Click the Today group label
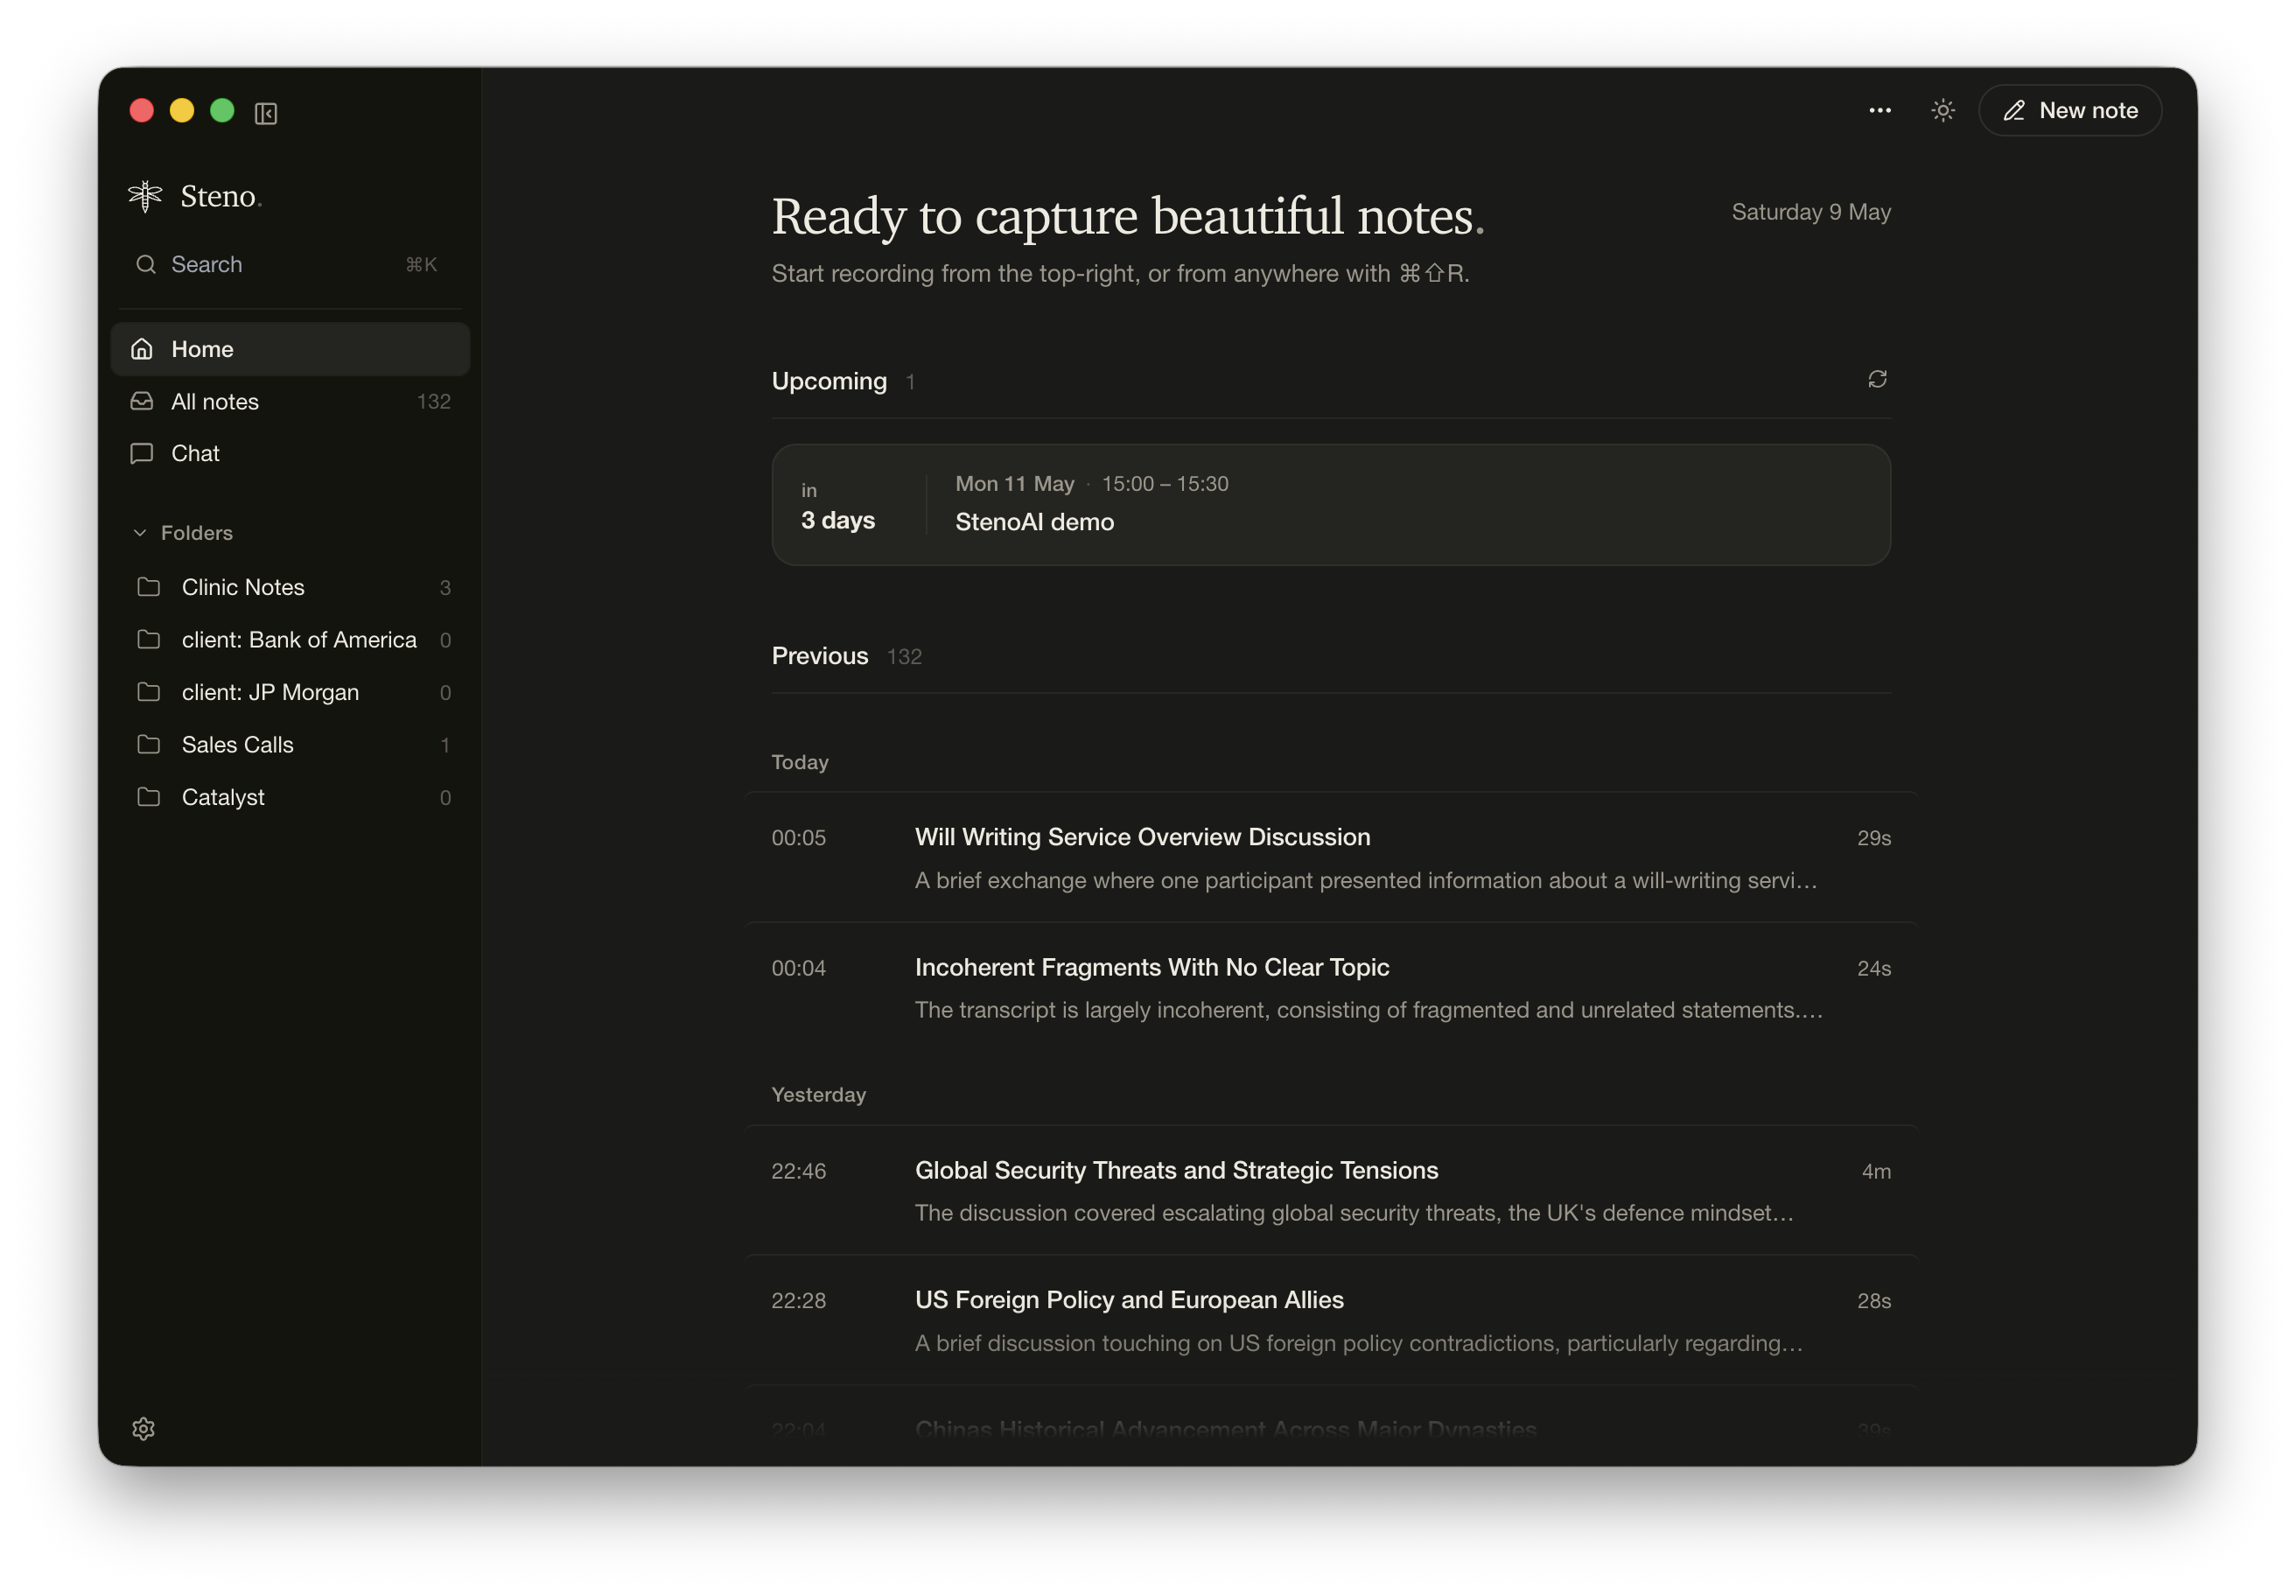This screenshot has width=2296, height=1596. click(x=800, y=762)
